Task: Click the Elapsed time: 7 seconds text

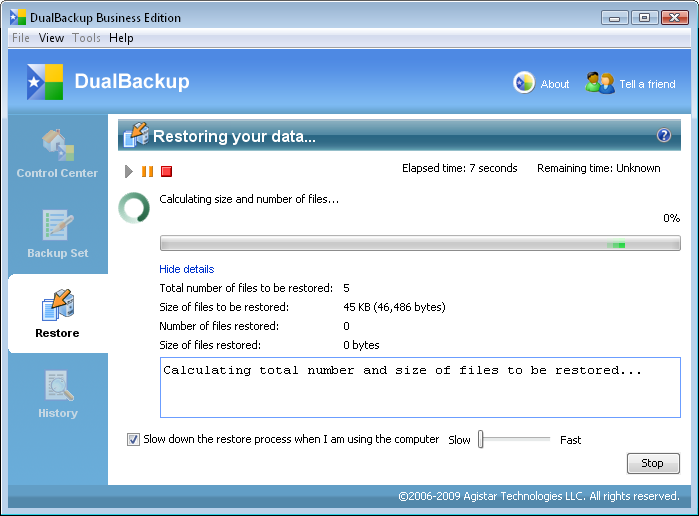Action: (x=460, y=168)
